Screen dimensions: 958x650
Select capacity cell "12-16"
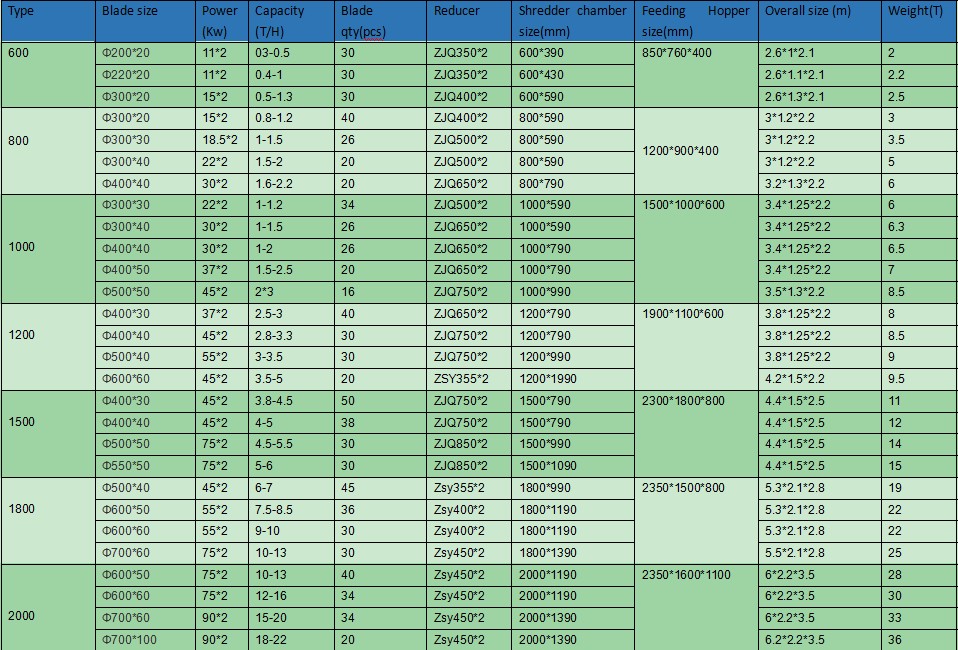[x=291, y=596]
